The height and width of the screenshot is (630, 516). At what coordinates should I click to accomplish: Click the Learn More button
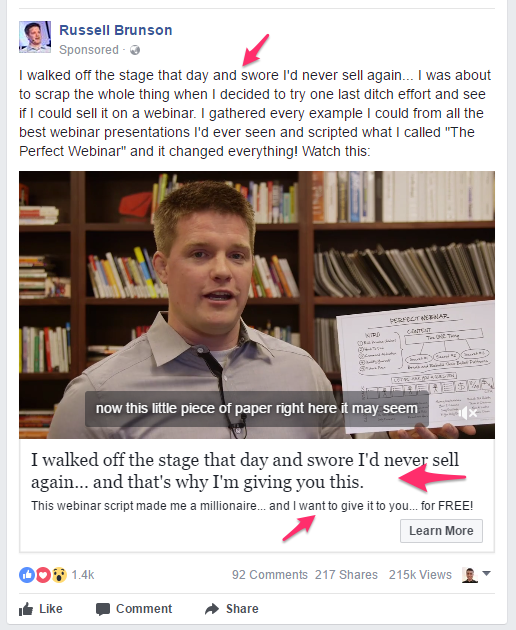[x=441, y=531]
